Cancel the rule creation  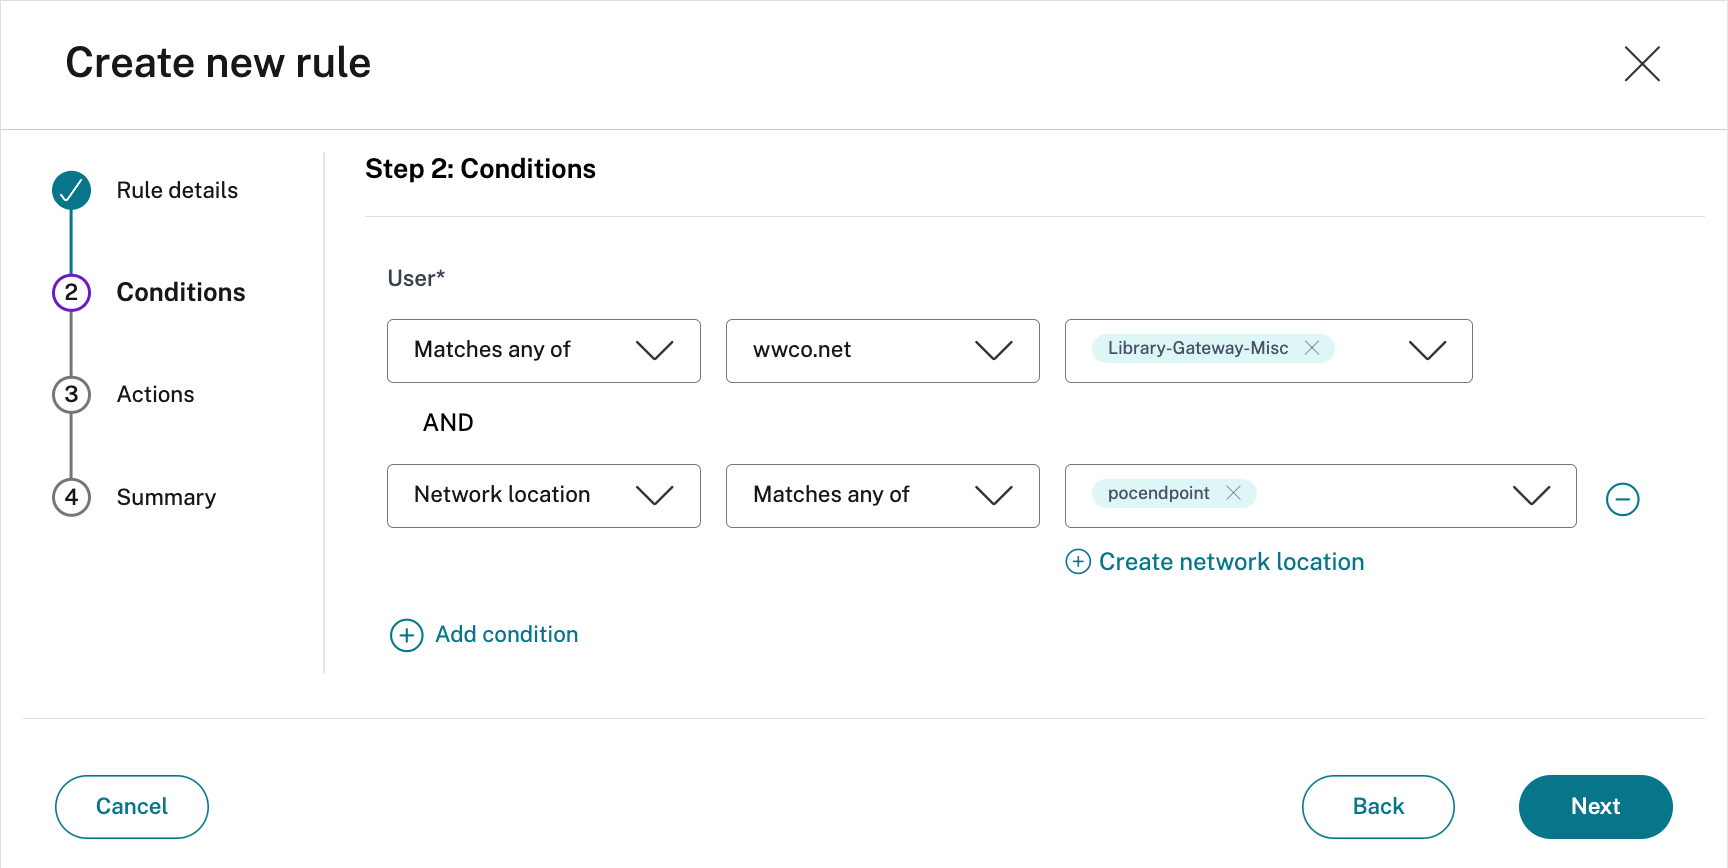pos(132,807)
